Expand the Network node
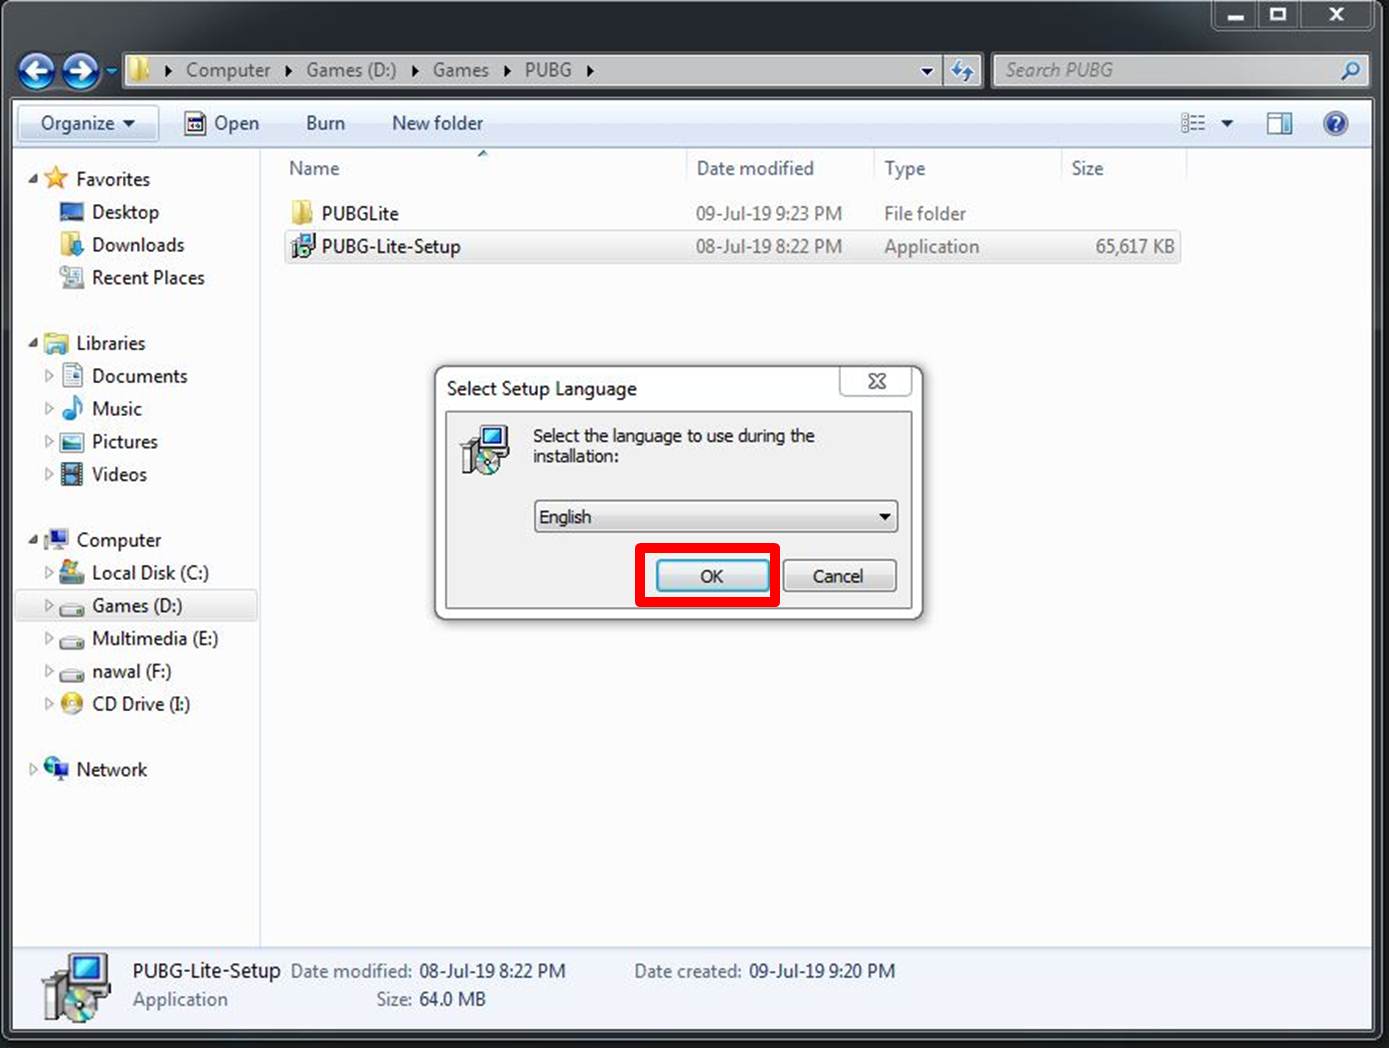 pos(33,769)
